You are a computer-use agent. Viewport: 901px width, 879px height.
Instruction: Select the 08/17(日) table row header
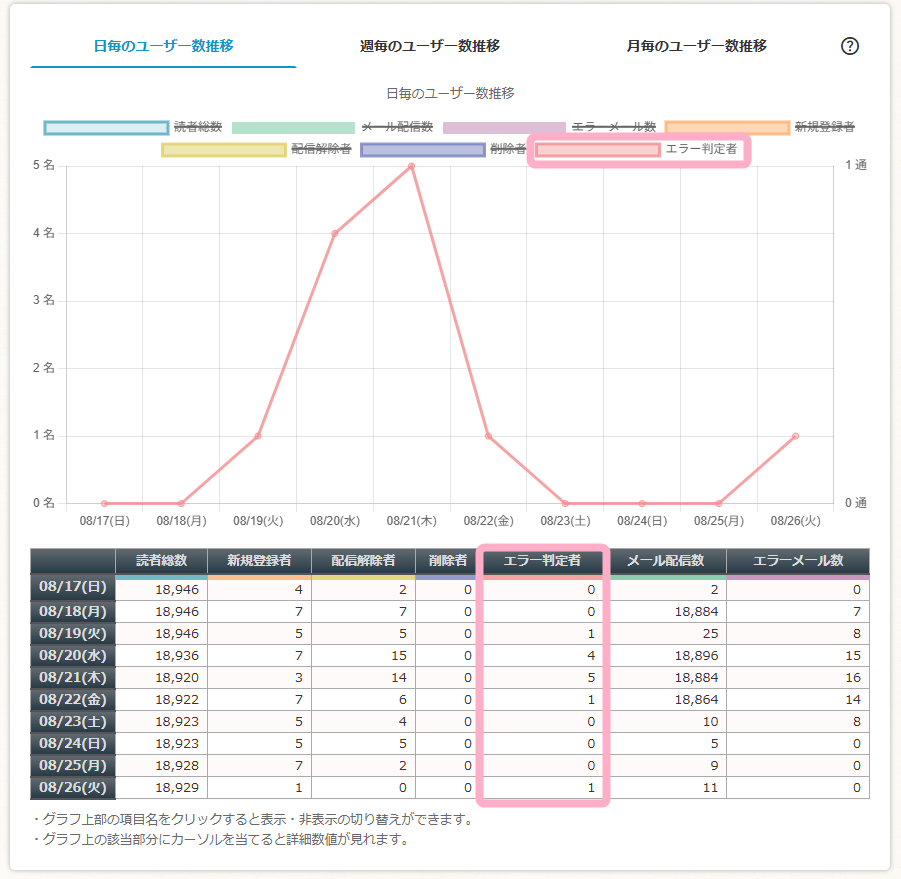click(73, 587)
